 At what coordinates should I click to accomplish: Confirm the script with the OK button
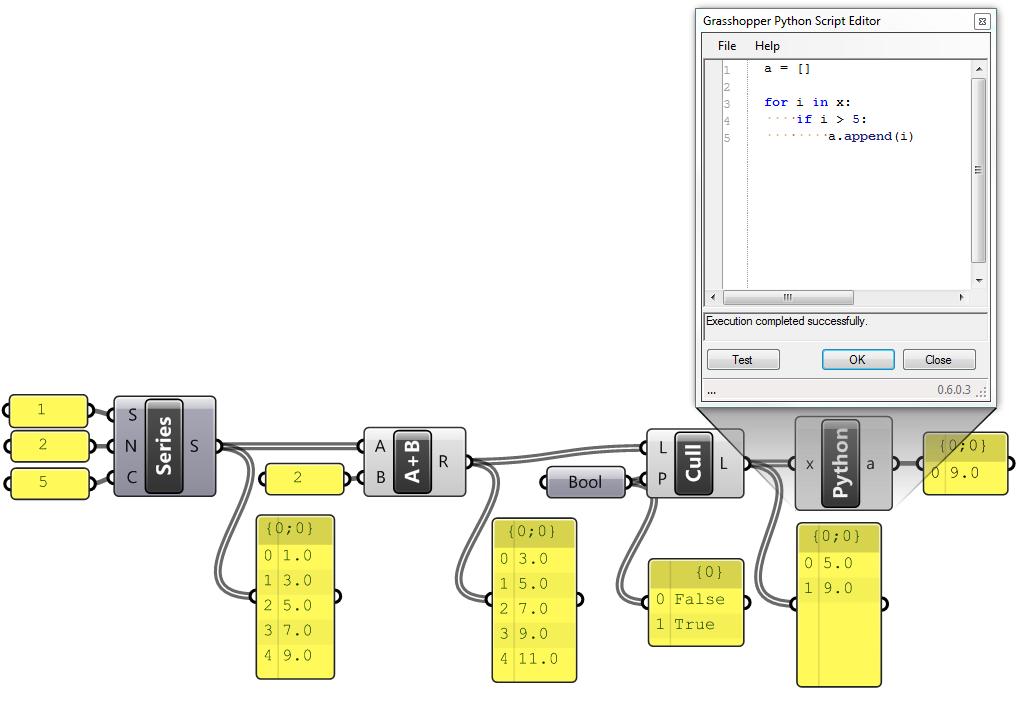click(x=857, y=360)
